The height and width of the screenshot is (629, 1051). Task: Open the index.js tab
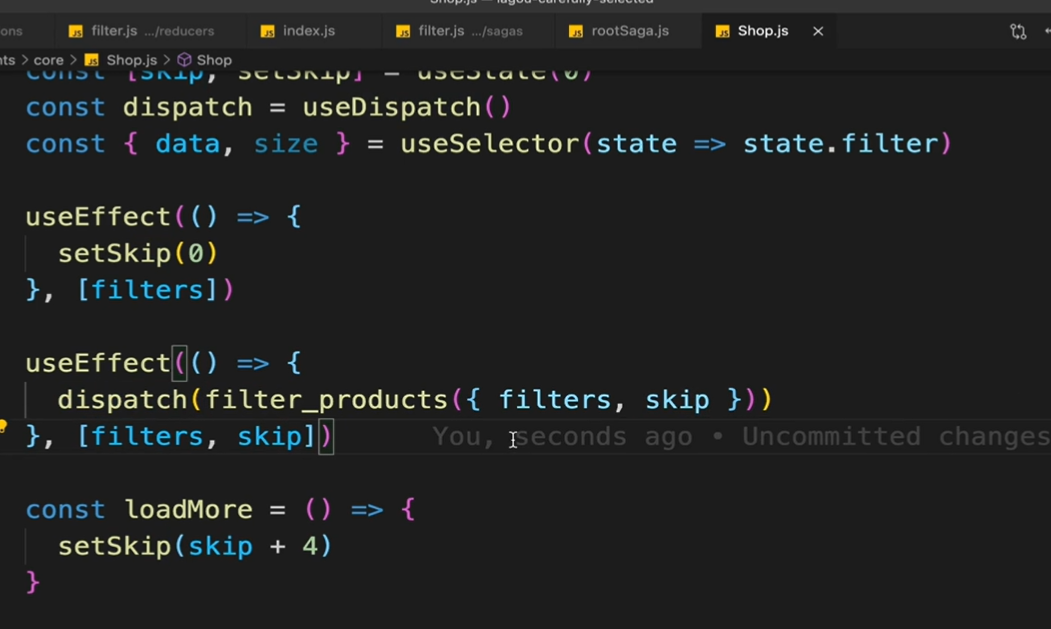coord(299,31)
